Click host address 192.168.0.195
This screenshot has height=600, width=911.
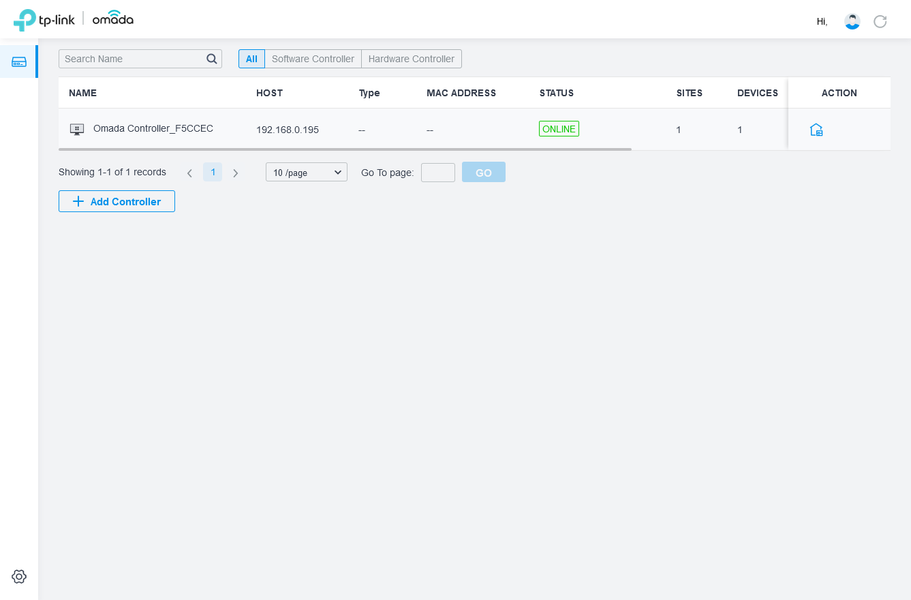coord(288,130)
